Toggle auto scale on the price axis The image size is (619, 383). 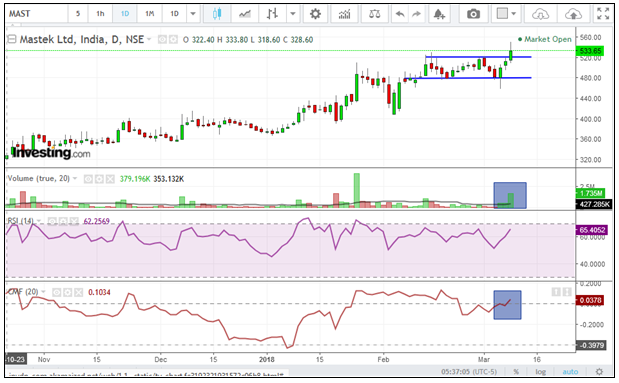570,372
